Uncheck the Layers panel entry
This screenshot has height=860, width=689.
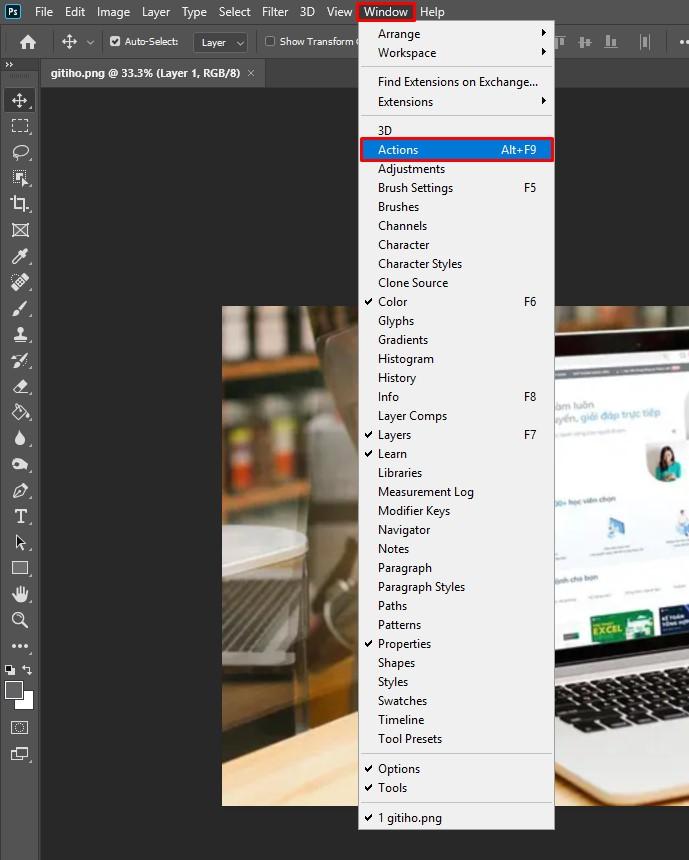(x=456, y=435)
